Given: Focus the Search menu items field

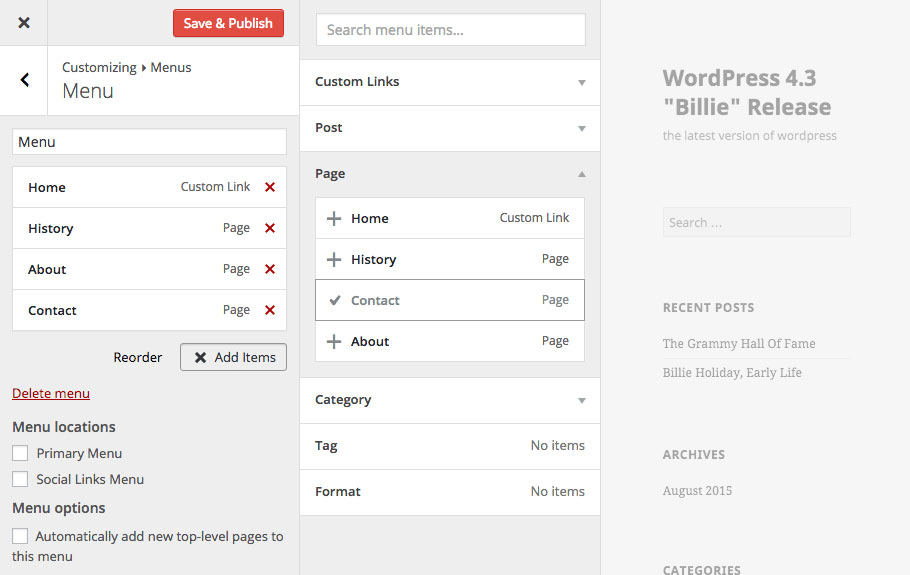Looking at the screenshot, I should coord(451,30).
